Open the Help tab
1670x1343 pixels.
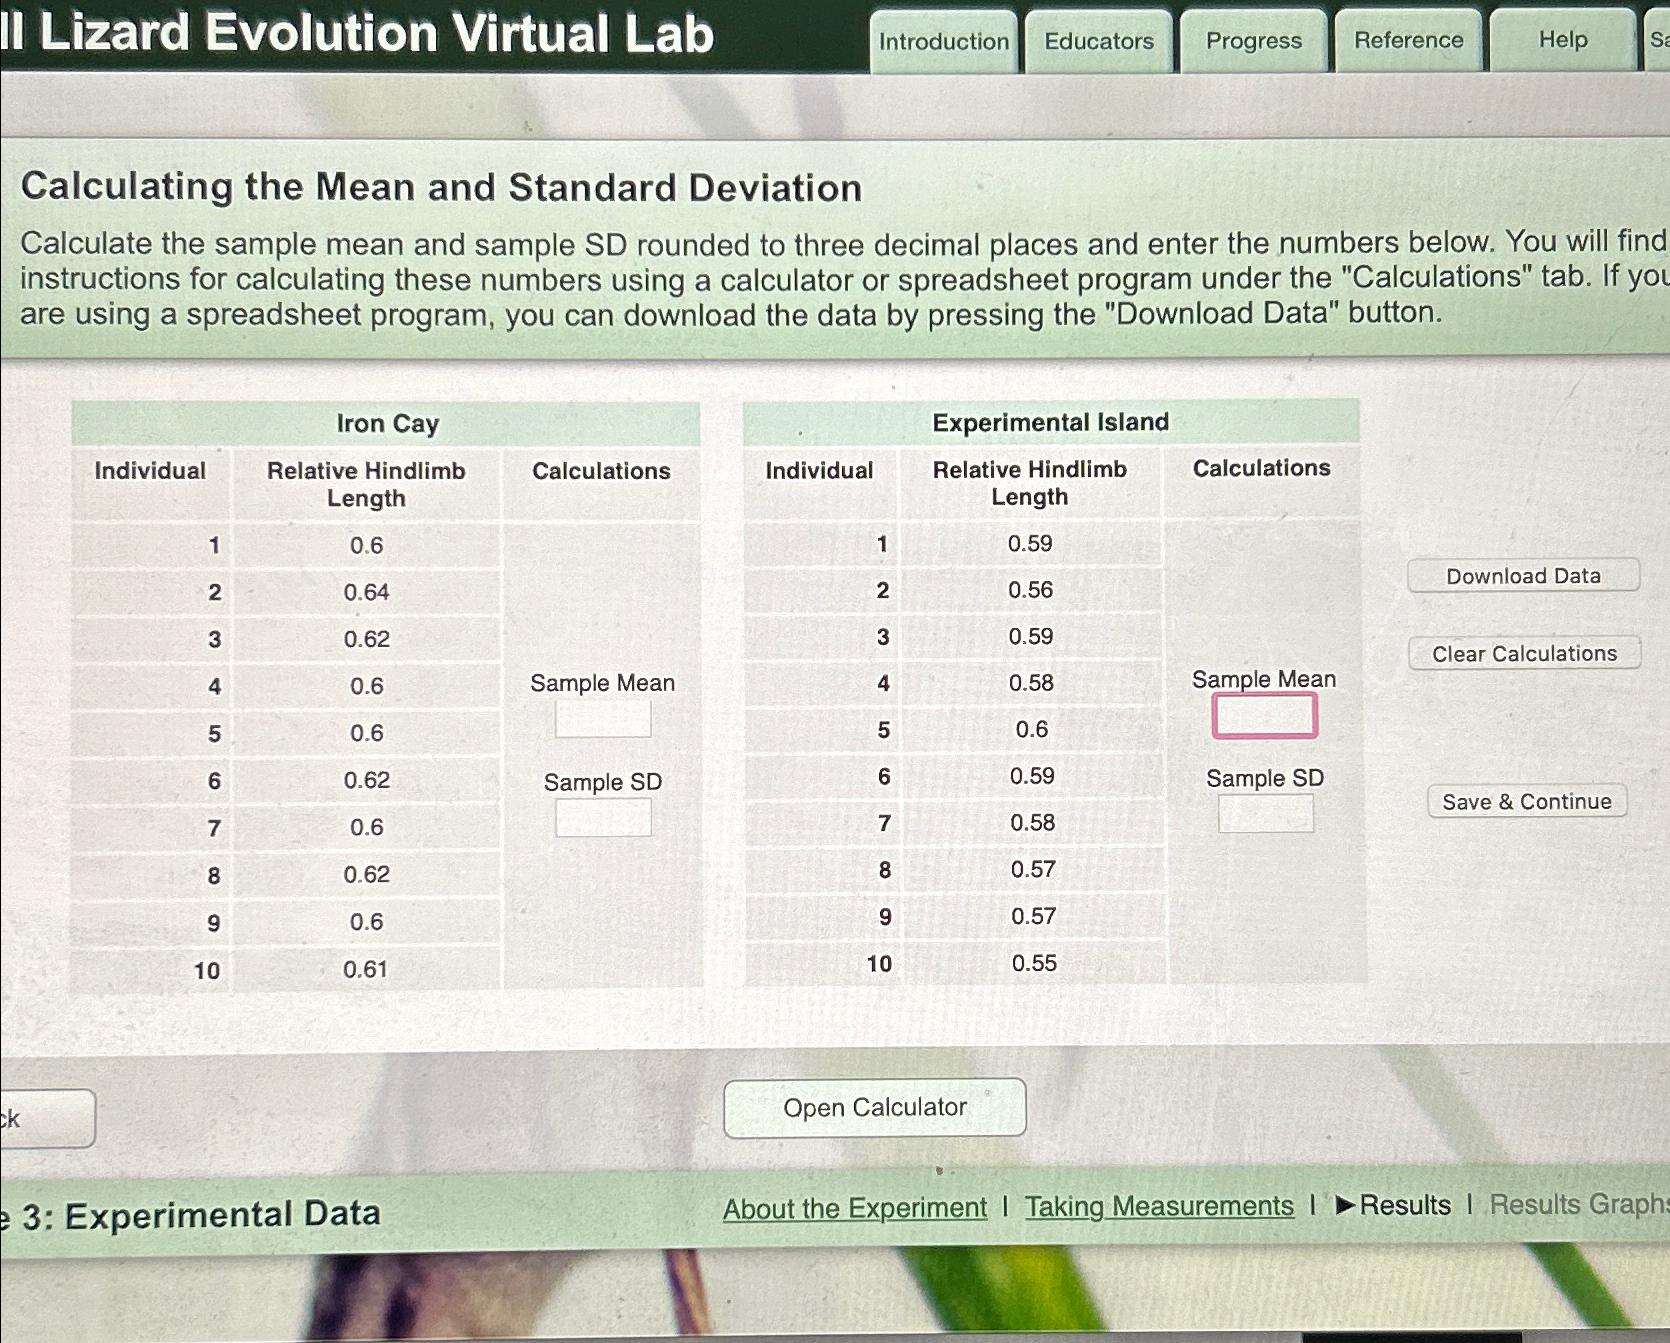click(x=1562, y=41)
